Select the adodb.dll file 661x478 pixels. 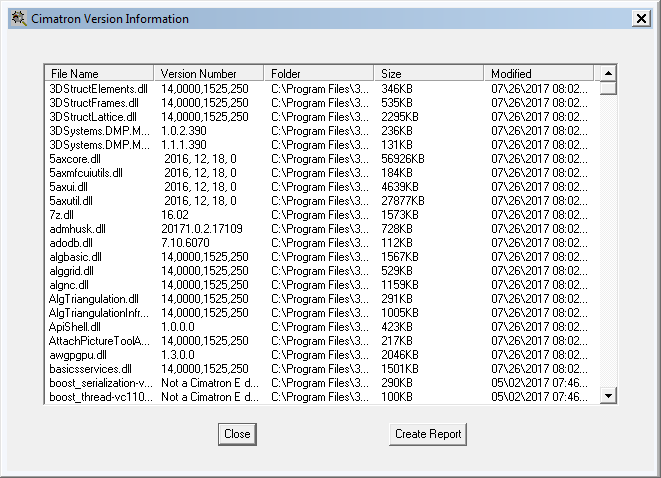click(71, 243)
